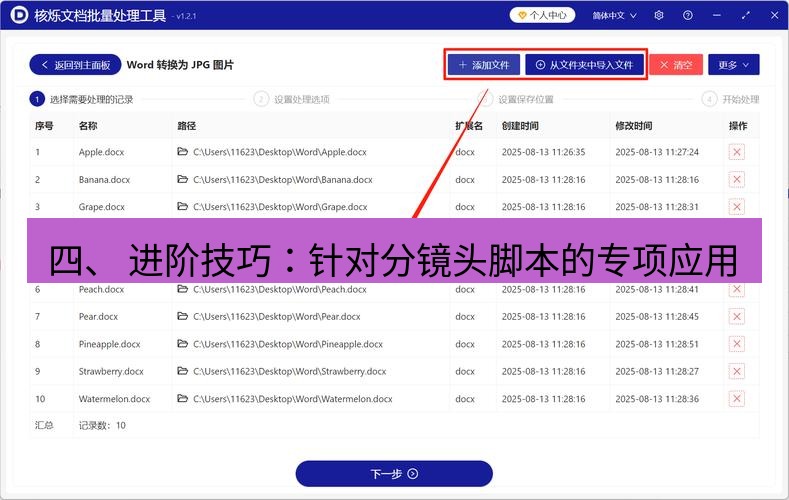Remove Strawberry.docx row with delete icon

tap(737, 371)
